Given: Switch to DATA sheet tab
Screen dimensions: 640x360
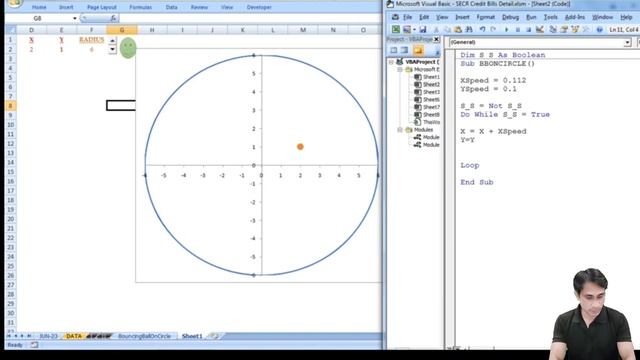Looking at the screenshot, I should 73,336.
